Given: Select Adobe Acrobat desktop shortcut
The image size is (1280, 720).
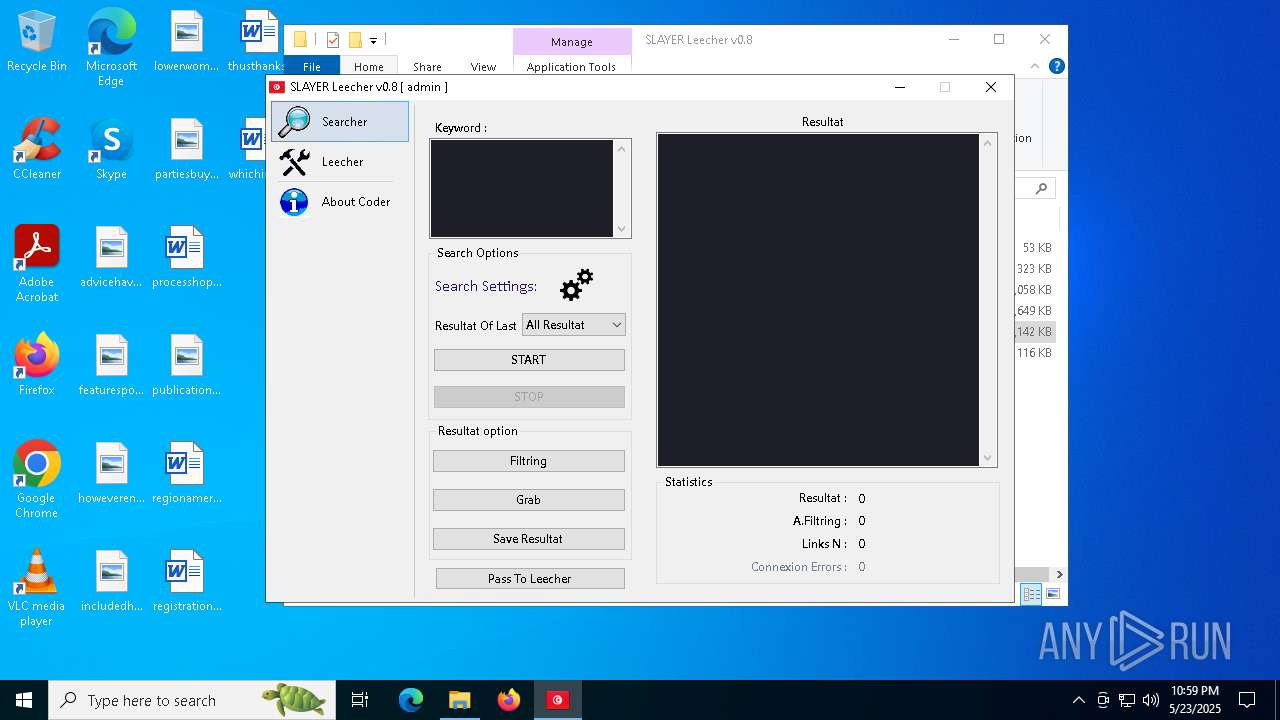Looking at the screenshot, I should (x=37, y=264).
